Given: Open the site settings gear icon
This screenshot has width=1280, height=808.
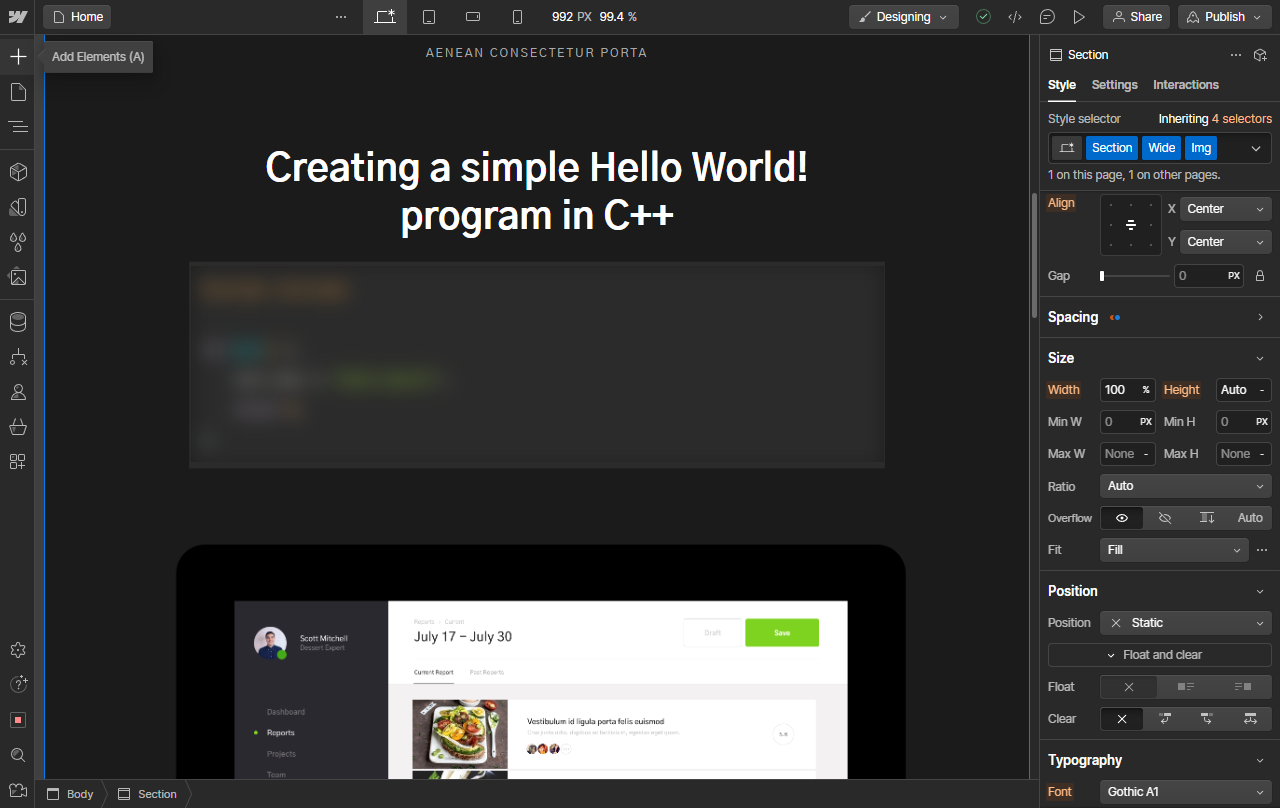Looking at the screenshot, I should pyautogui.click(x=18, y=650).
